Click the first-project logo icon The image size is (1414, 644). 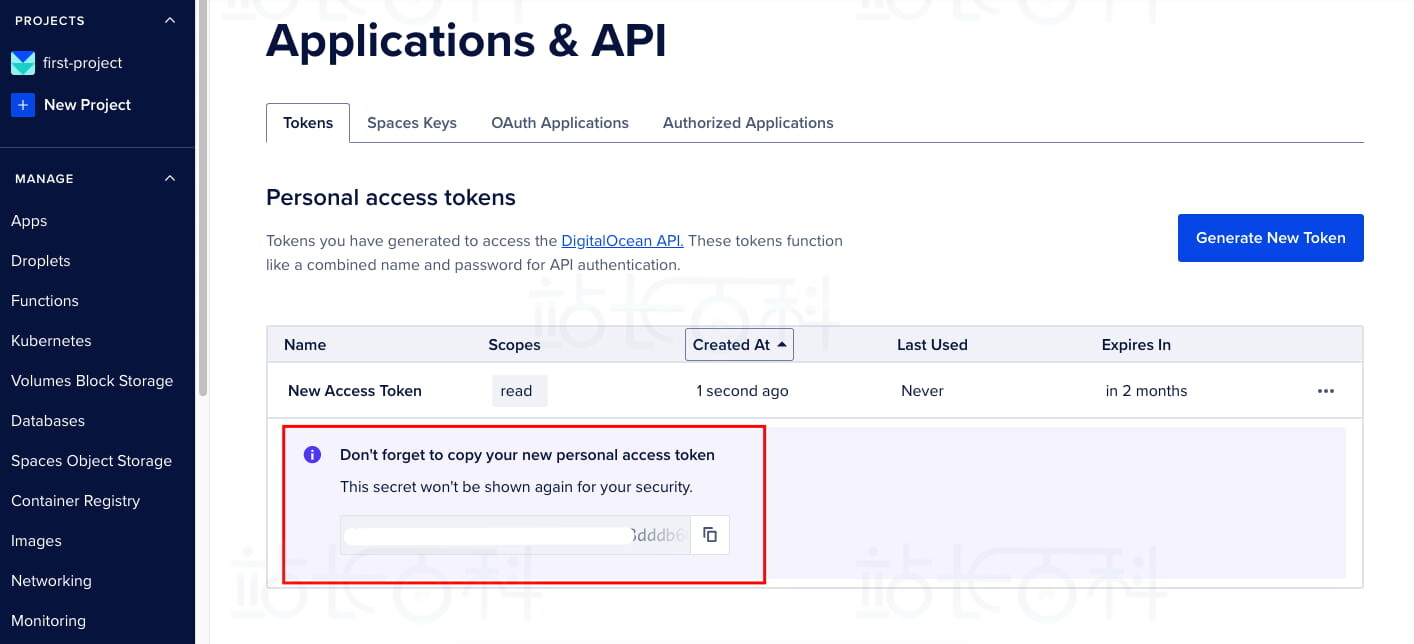(x=23, y=63)
